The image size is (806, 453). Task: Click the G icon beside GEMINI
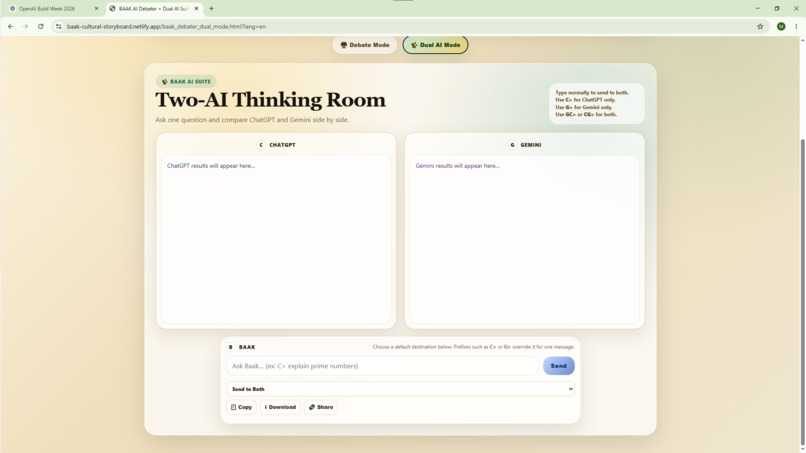point(512,145)
